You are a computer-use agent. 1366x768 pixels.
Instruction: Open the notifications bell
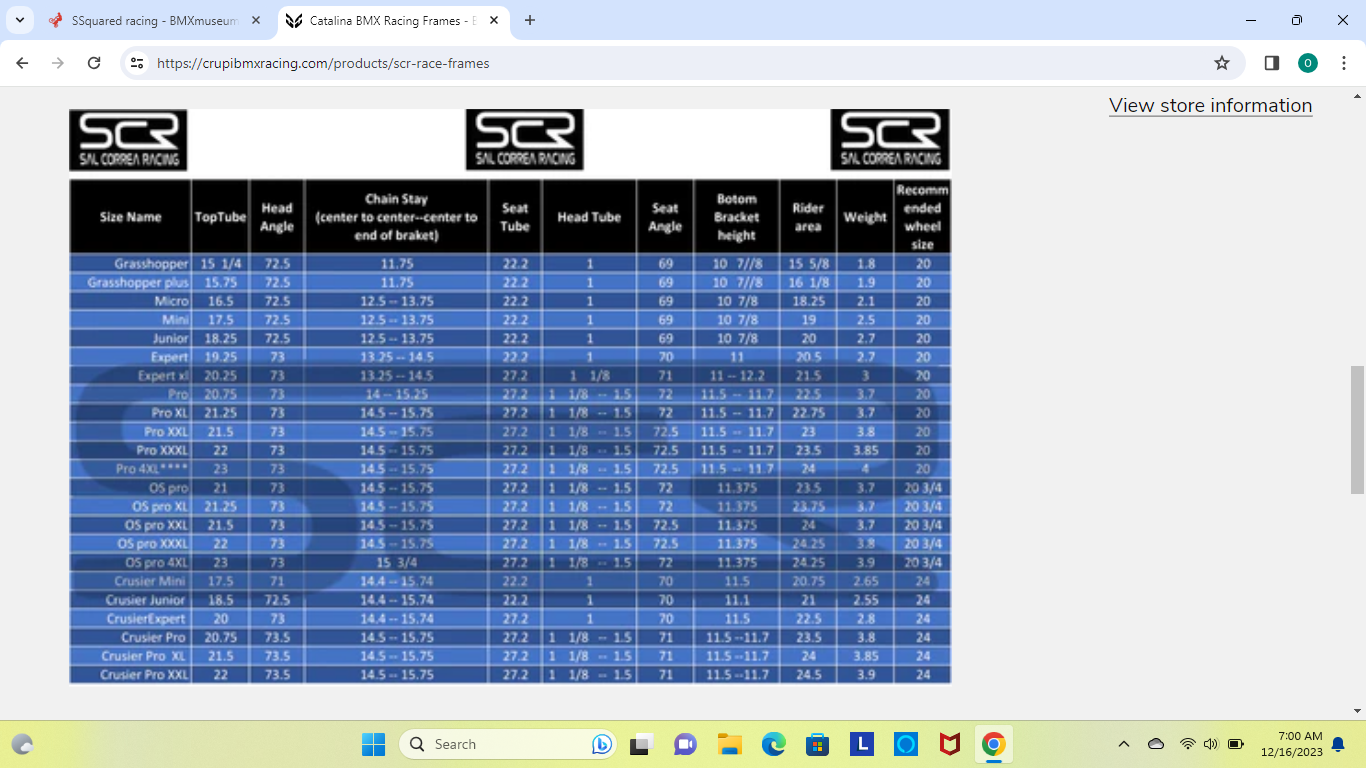click(x=1338, y=744)
